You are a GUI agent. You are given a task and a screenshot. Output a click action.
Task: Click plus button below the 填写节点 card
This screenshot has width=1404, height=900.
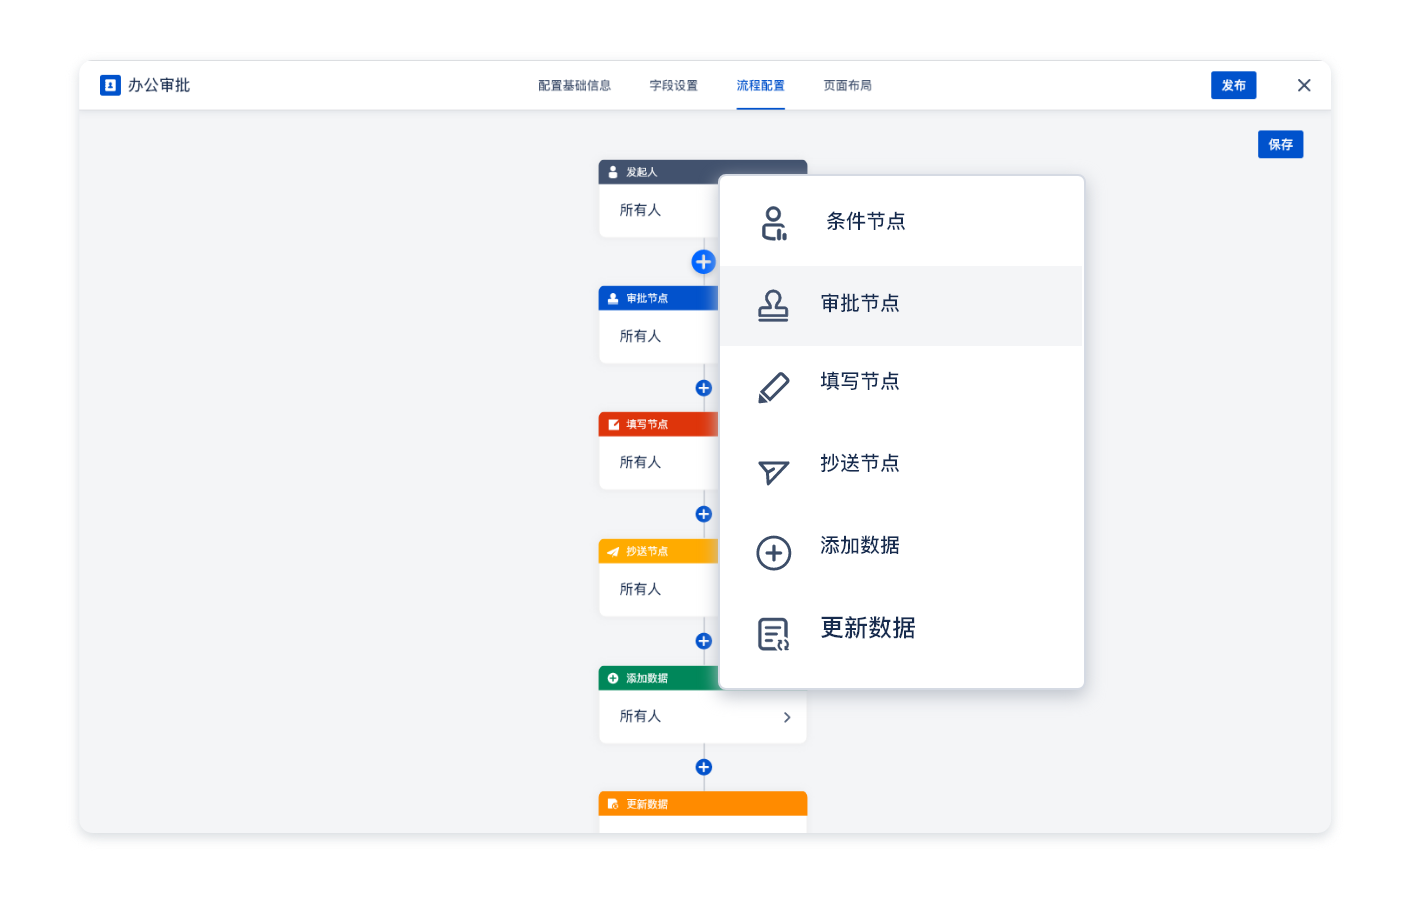click(x=703, y=514)
